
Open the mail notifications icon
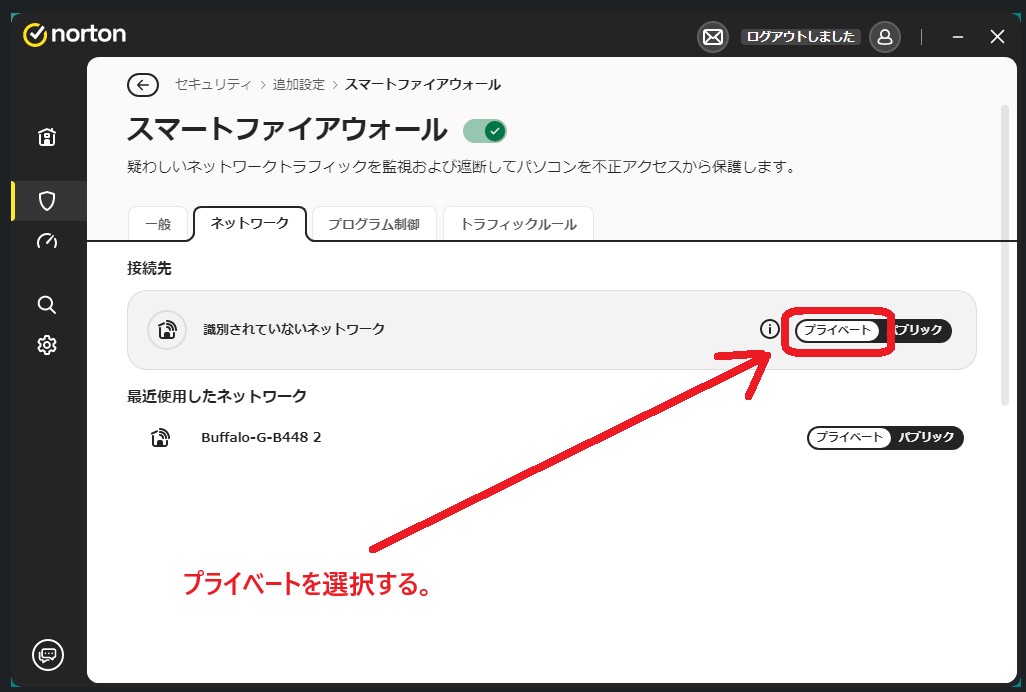click(712, 37)
